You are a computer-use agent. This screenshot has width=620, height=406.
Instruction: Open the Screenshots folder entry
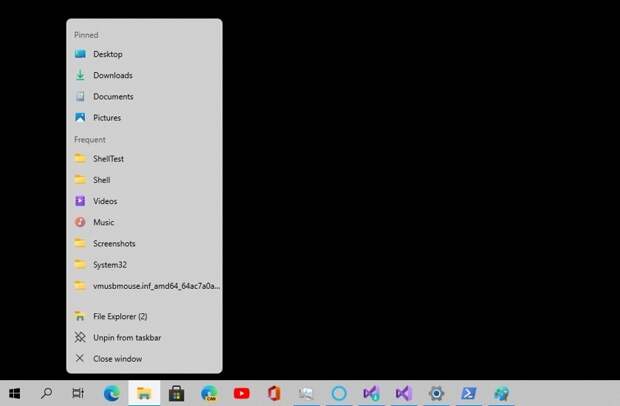coord(144,244)
